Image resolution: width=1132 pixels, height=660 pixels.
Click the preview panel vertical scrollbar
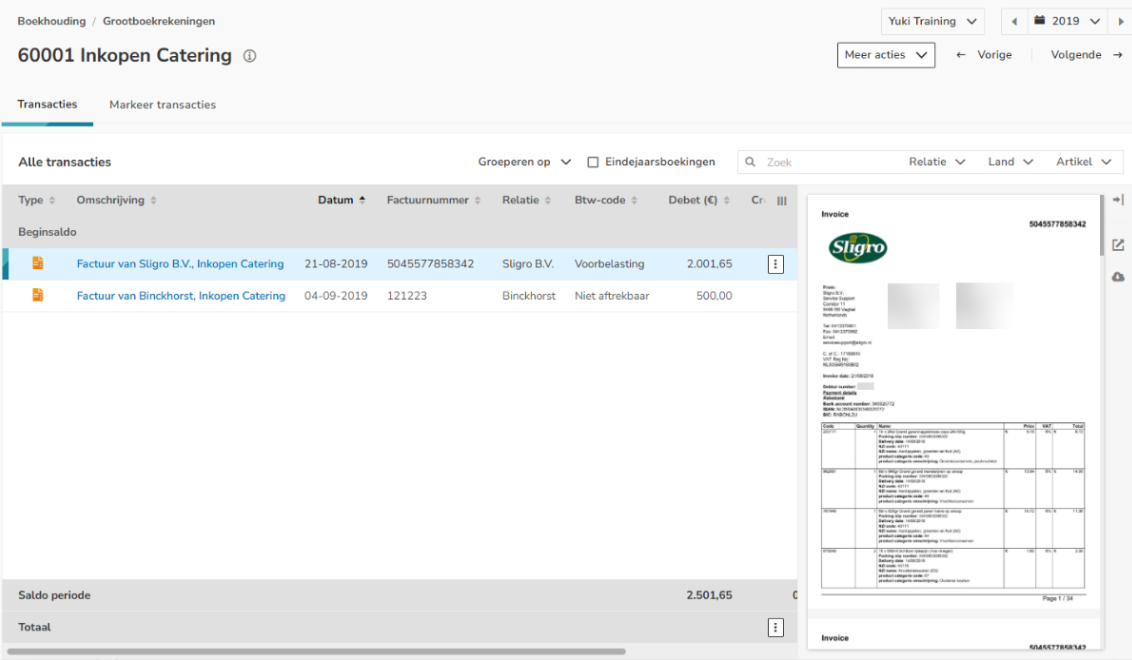pyautogui.click(x=1102, y=224)
